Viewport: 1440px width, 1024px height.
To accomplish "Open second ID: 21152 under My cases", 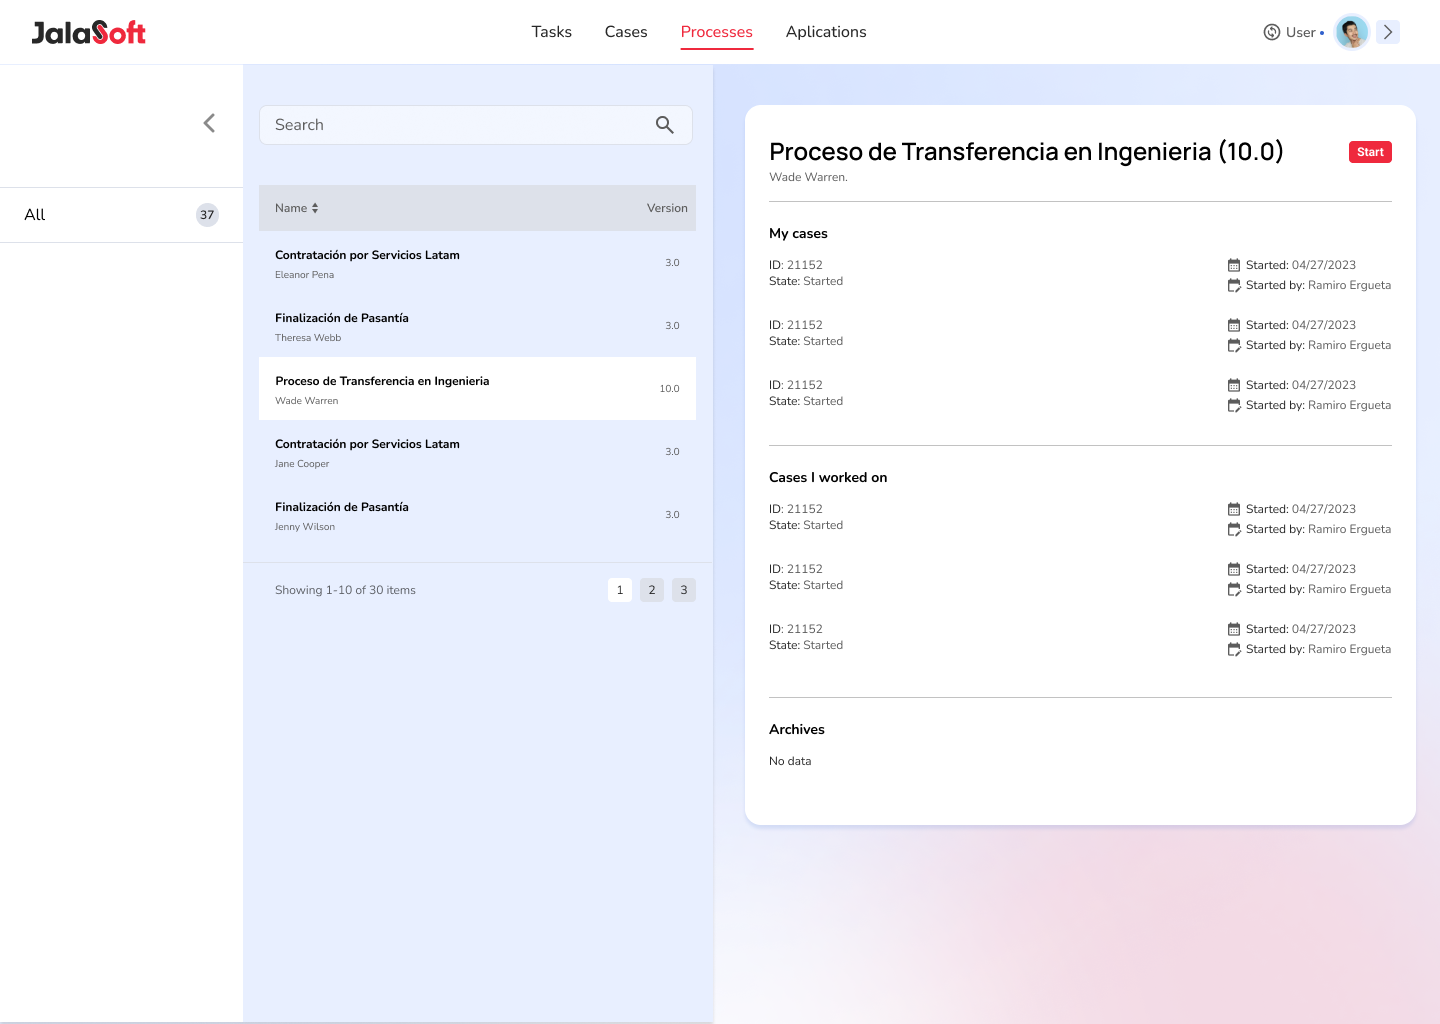I will pos(796,325).
